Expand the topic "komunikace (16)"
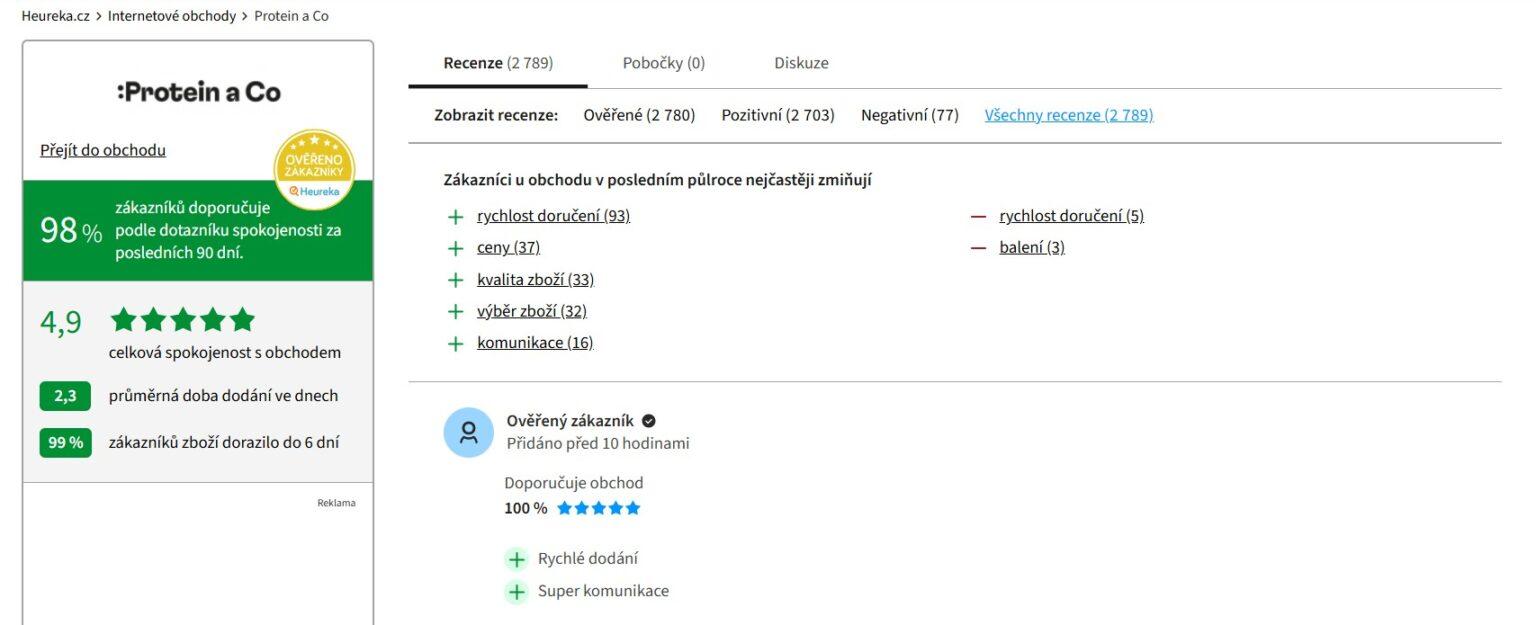Screen dimensions: 1536x625 click(x=536, y=342)
